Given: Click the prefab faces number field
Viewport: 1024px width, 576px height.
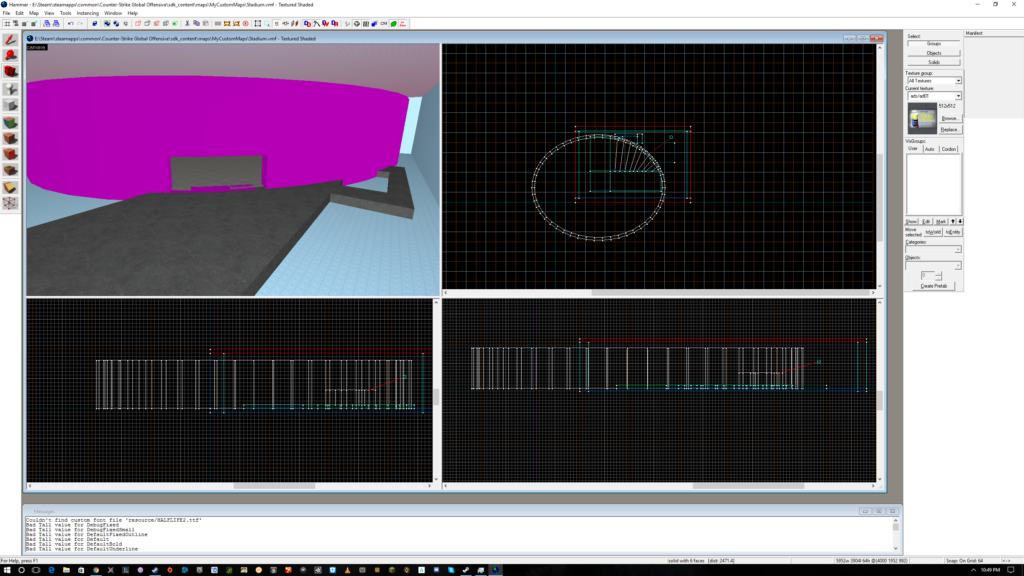Looking at the screenshot, I should coord(928,276).
